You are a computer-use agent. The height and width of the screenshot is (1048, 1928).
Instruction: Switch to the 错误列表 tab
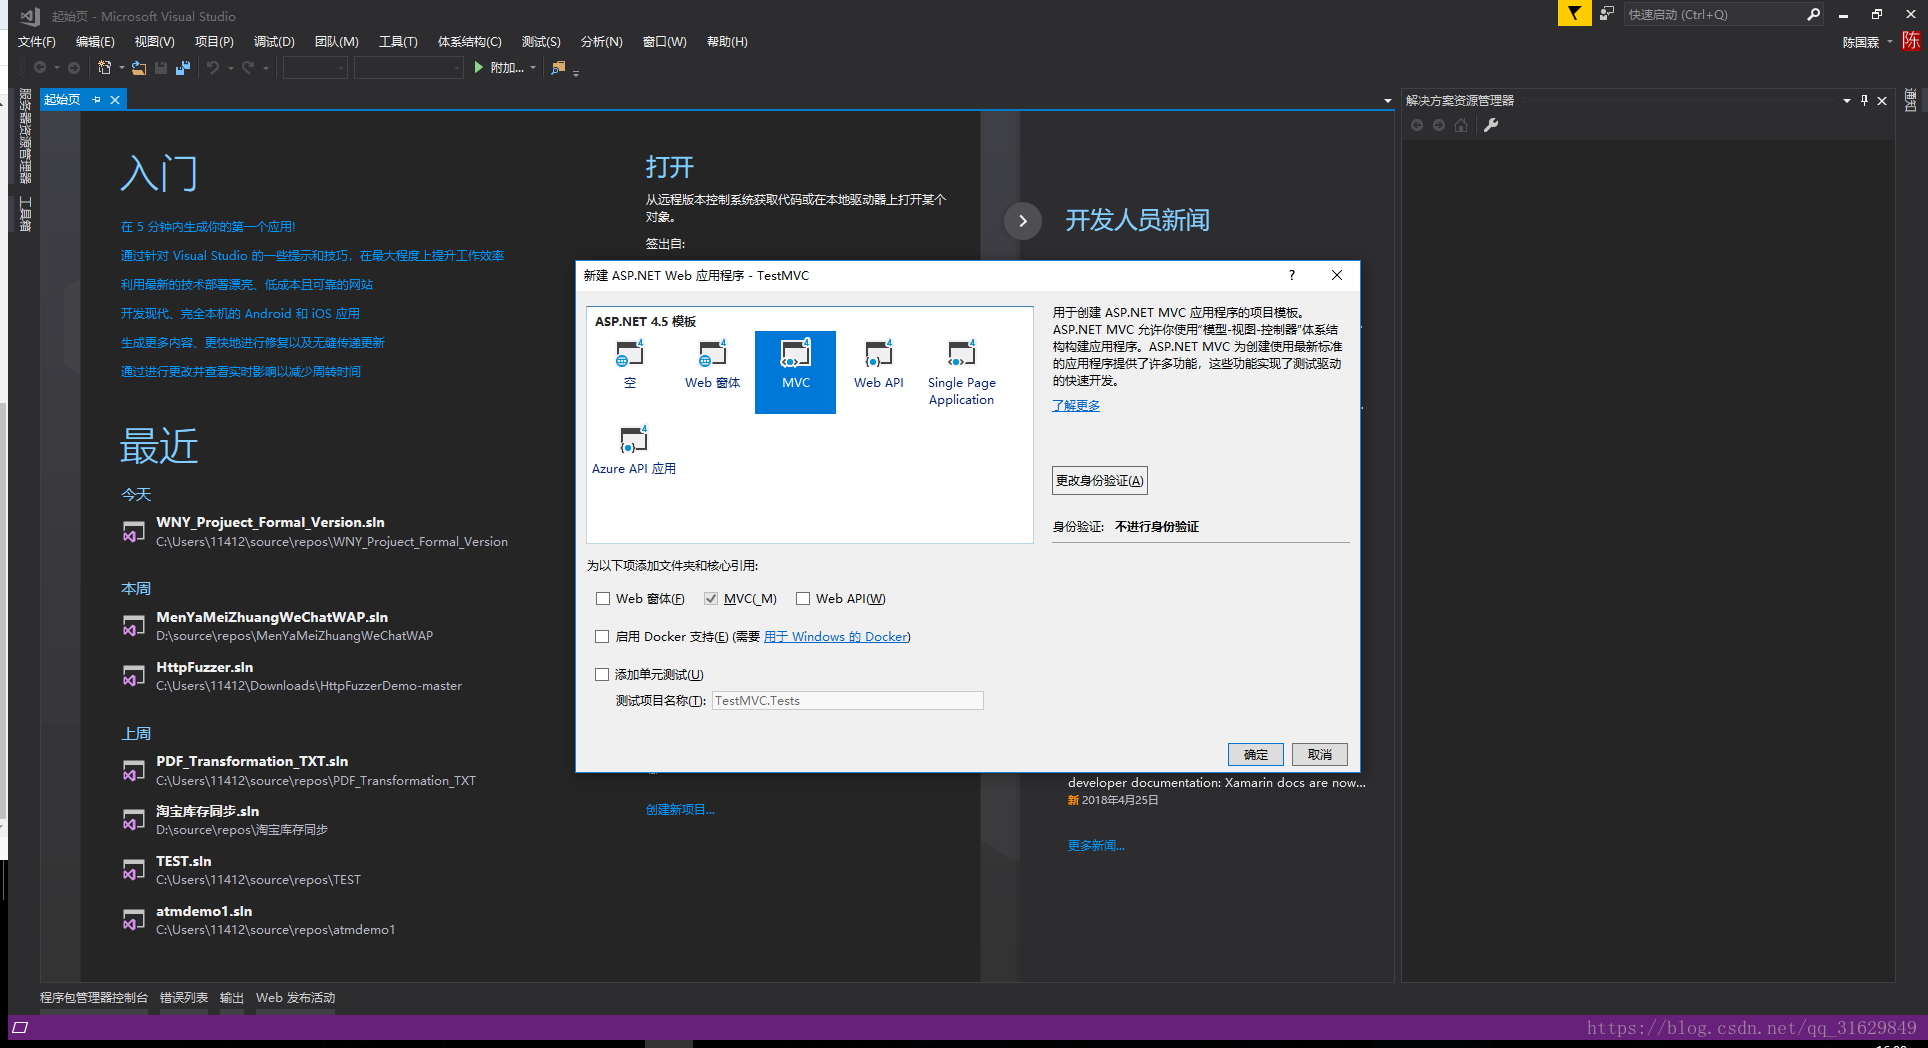(x=184, y=998)
